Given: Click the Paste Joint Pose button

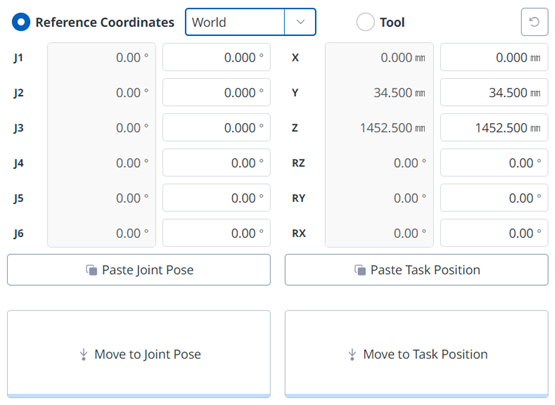Looking at the screenshot, I should pyautogui.click(x=139, y=270).
